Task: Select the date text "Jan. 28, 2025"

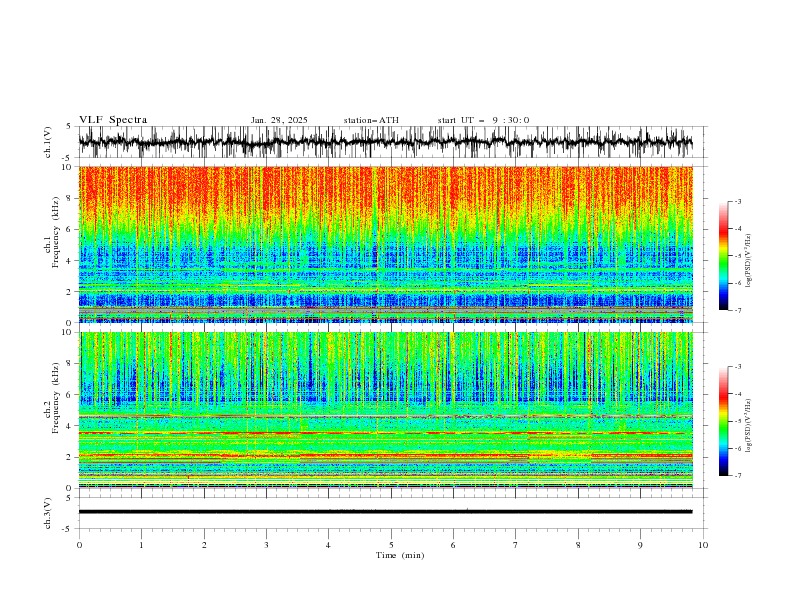Action: tap(279, 120)
